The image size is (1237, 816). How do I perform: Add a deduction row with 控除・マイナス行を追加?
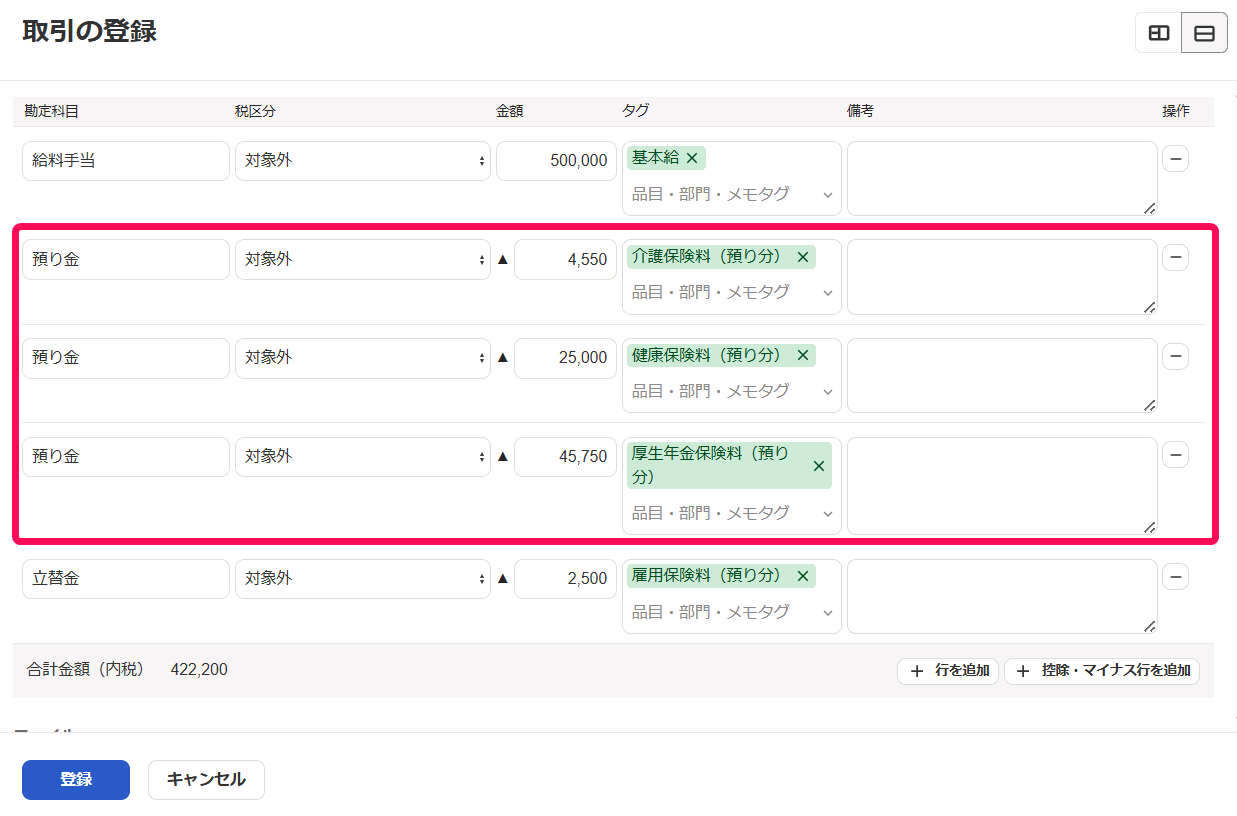pos(1102,671)
